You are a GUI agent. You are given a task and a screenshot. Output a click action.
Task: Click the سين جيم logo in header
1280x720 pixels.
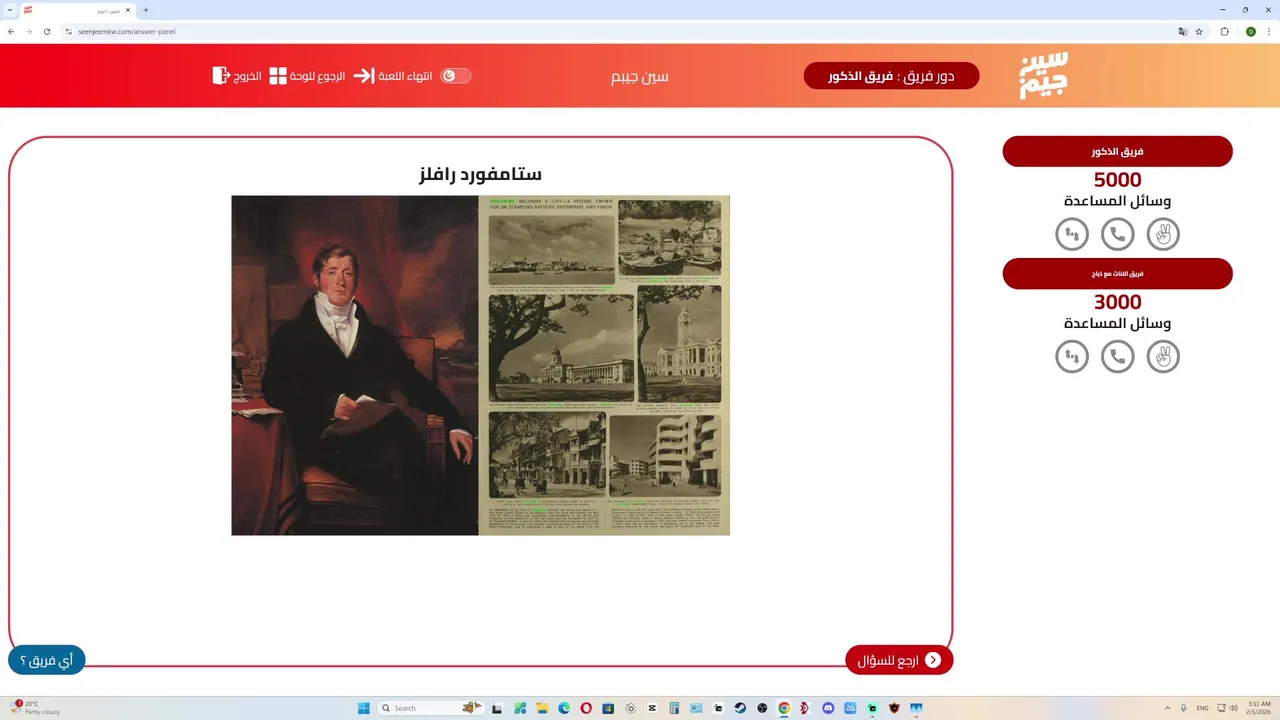click(1044, 75)
